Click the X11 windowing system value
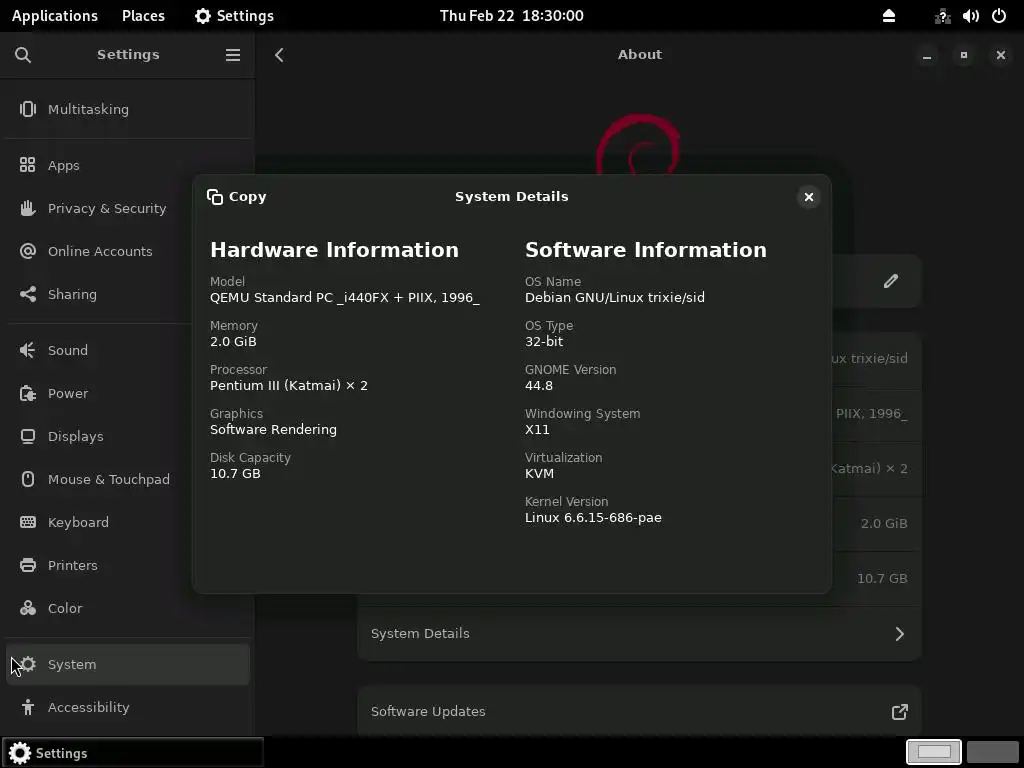This screenshot has width=1024, height=768. coord(537,430)
